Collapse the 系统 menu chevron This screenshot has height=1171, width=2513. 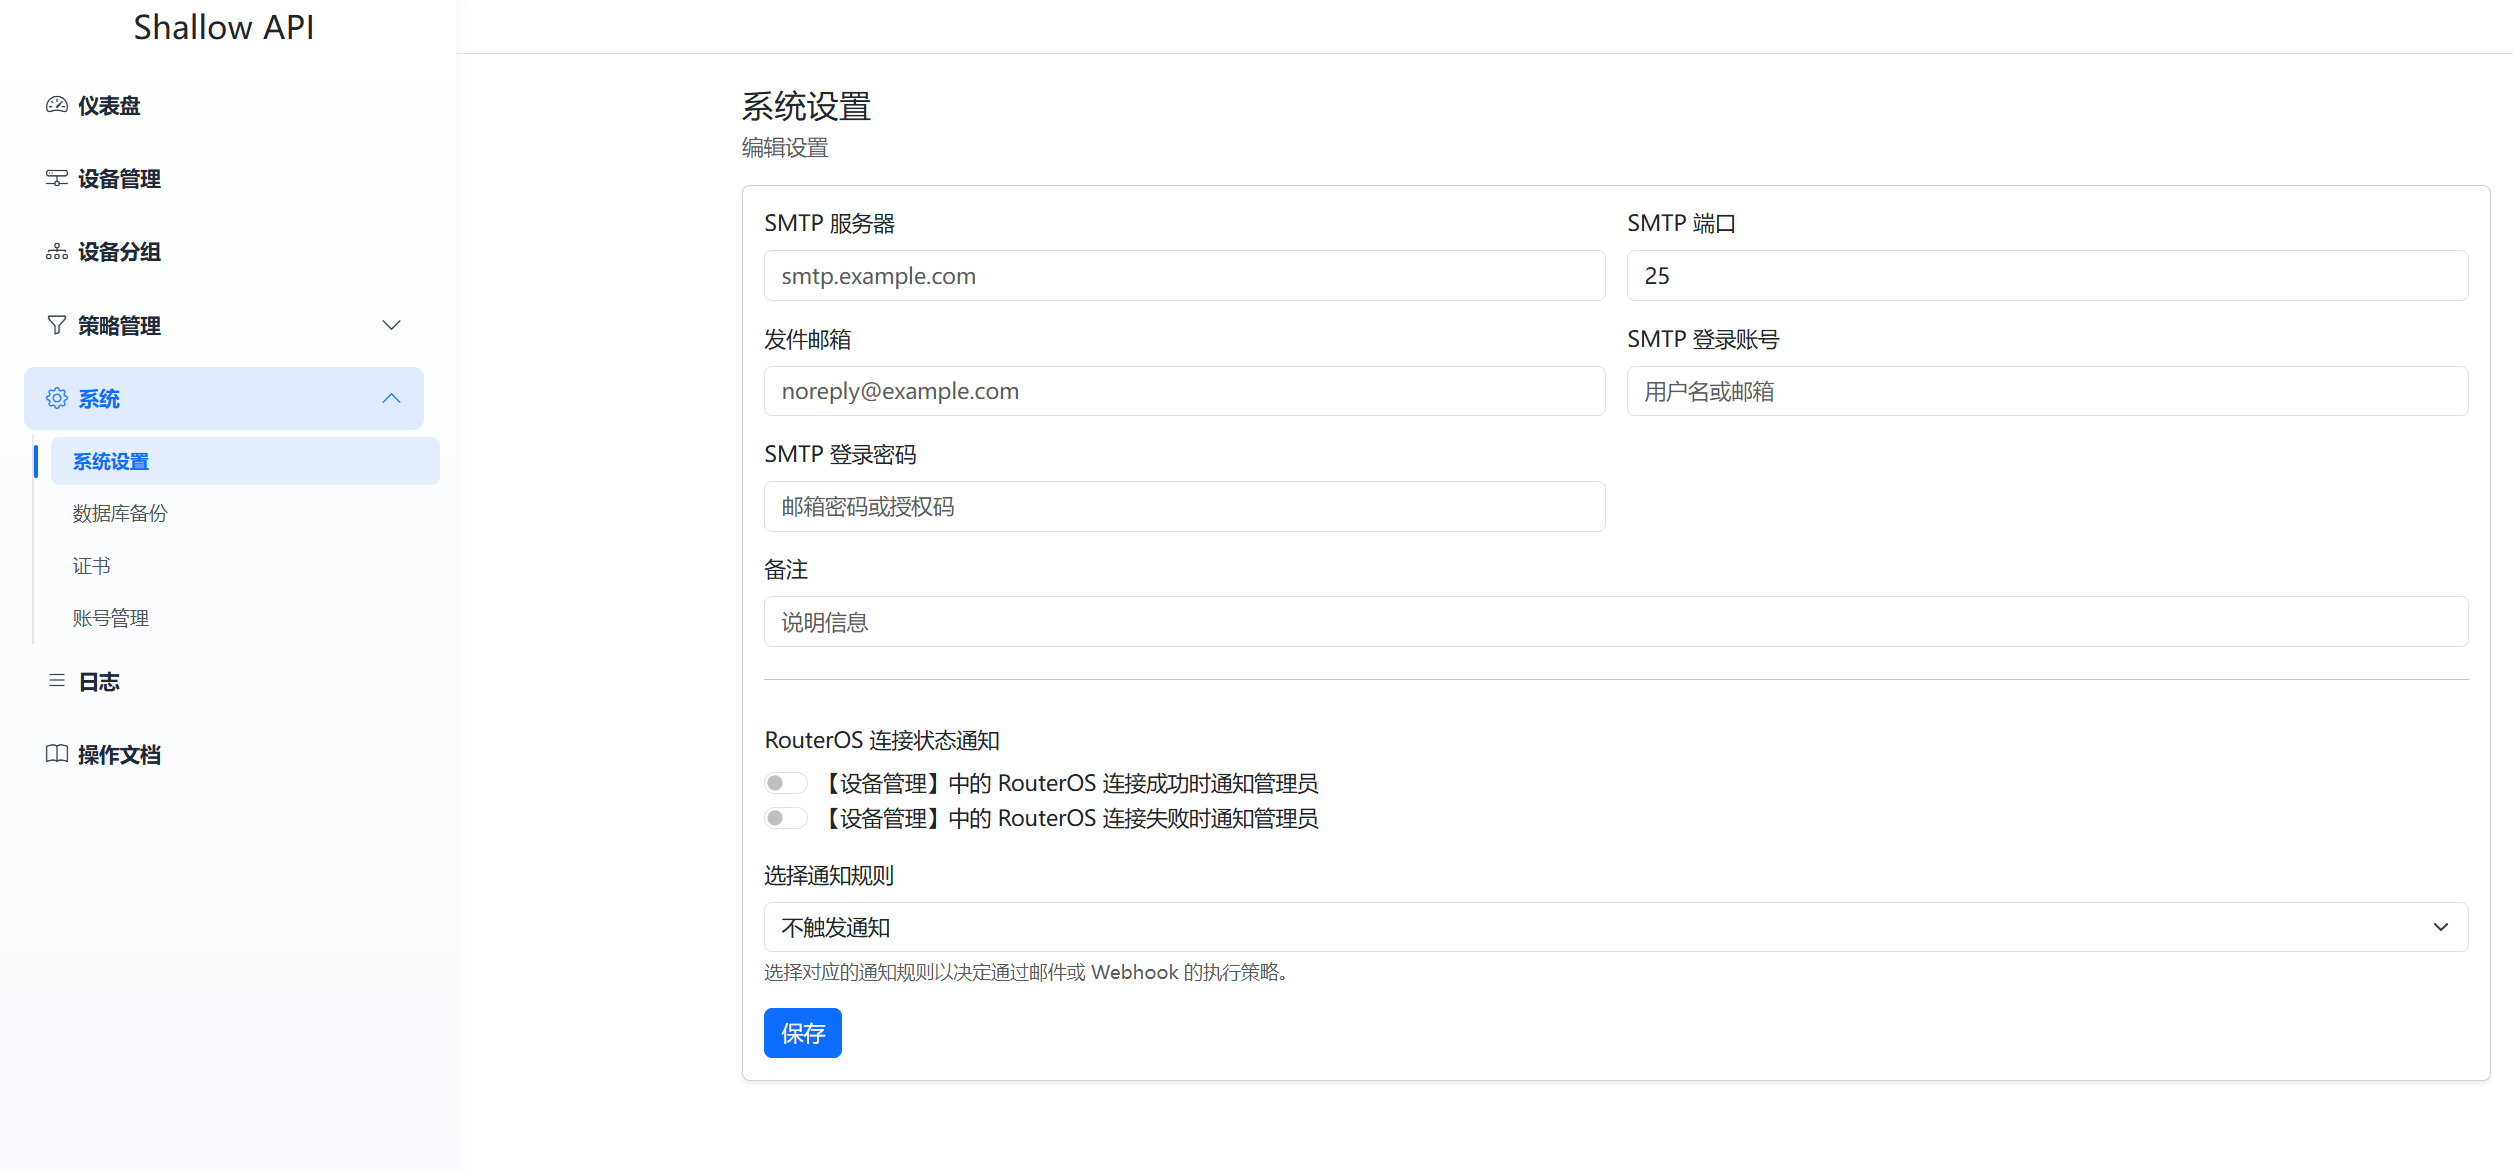click(x=391, y=398)
